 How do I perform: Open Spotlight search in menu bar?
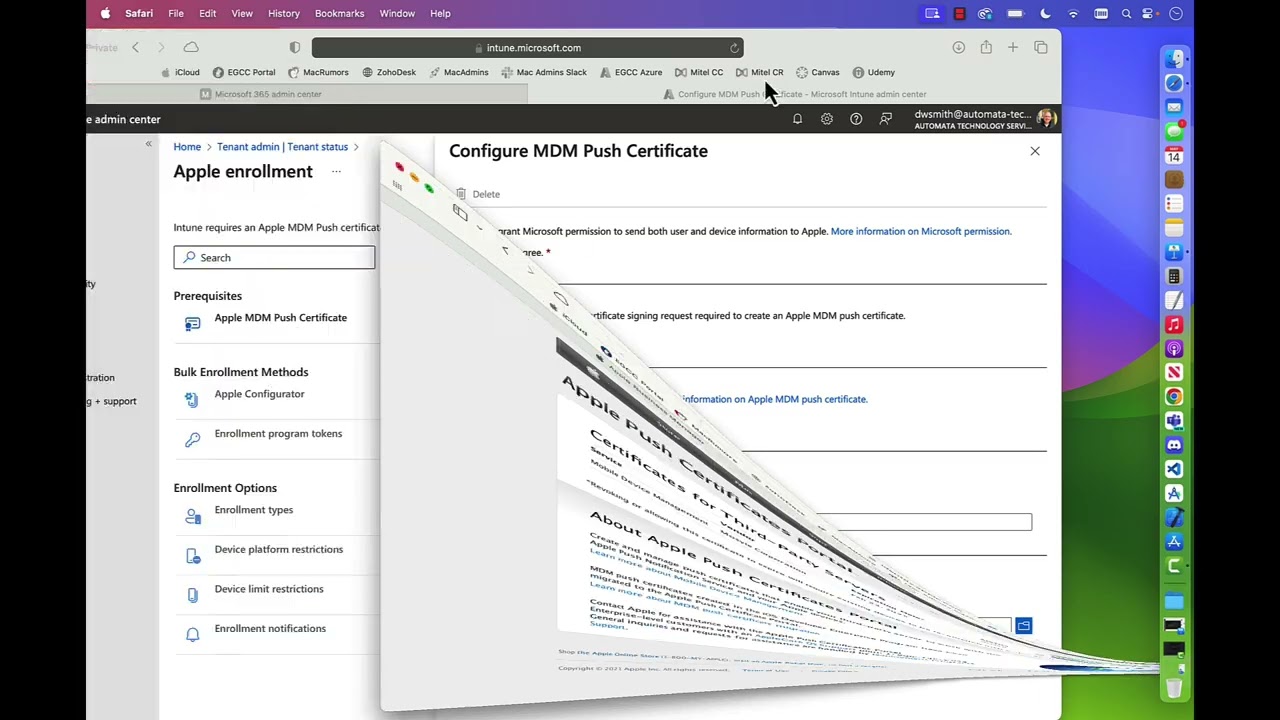click(1126, 13)
